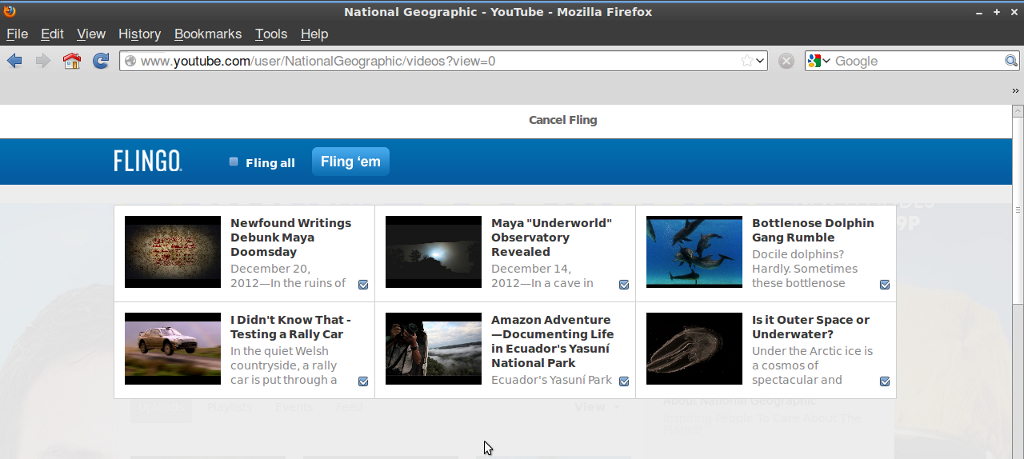
Task: Open the Help menu
Action: [x=314, y=34]
